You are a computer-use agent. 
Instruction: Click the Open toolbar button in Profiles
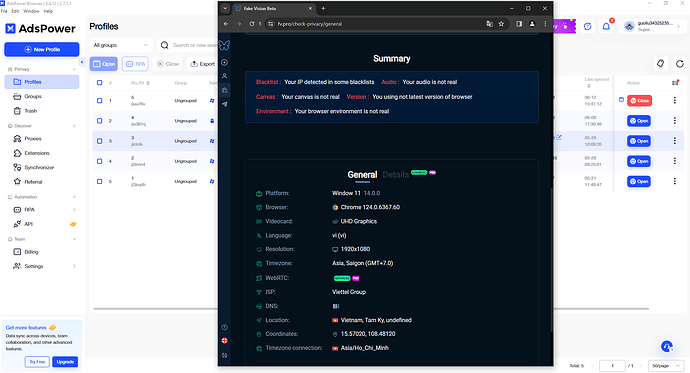pos(103,64)
